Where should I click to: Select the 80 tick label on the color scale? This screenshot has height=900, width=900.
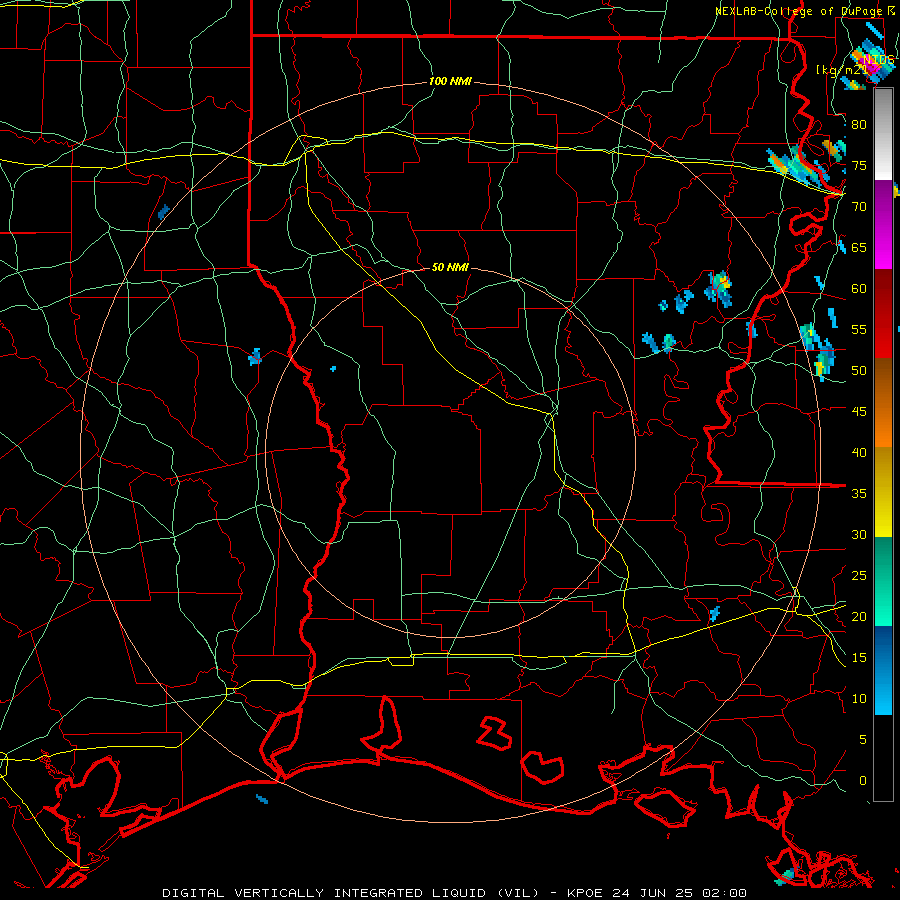pos(859,125)
